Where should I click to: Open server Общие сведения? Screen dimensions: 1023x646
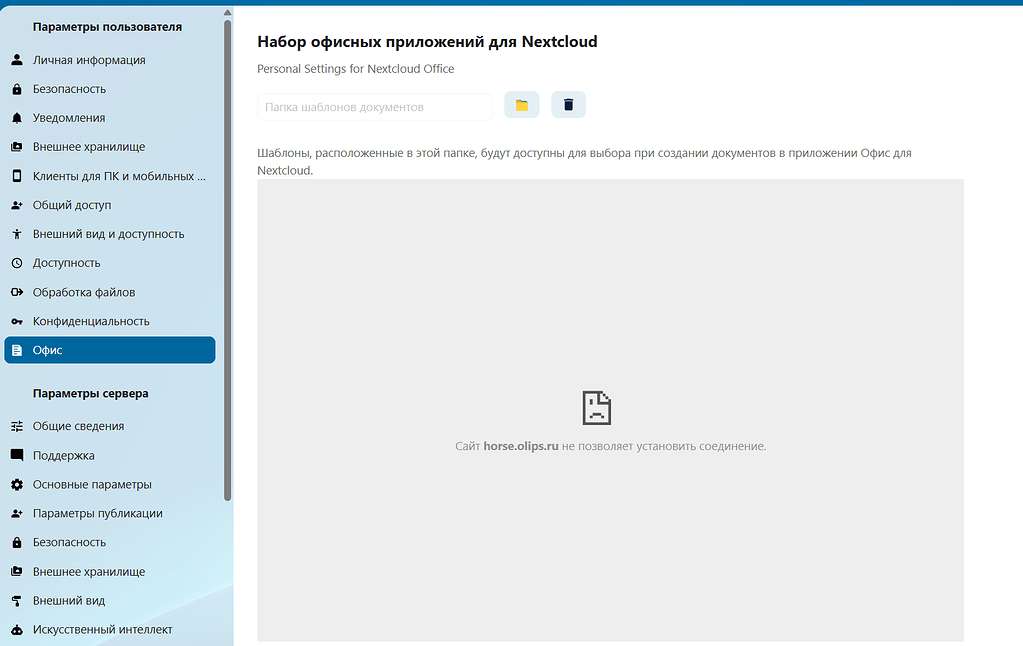(x=110, y=426)
